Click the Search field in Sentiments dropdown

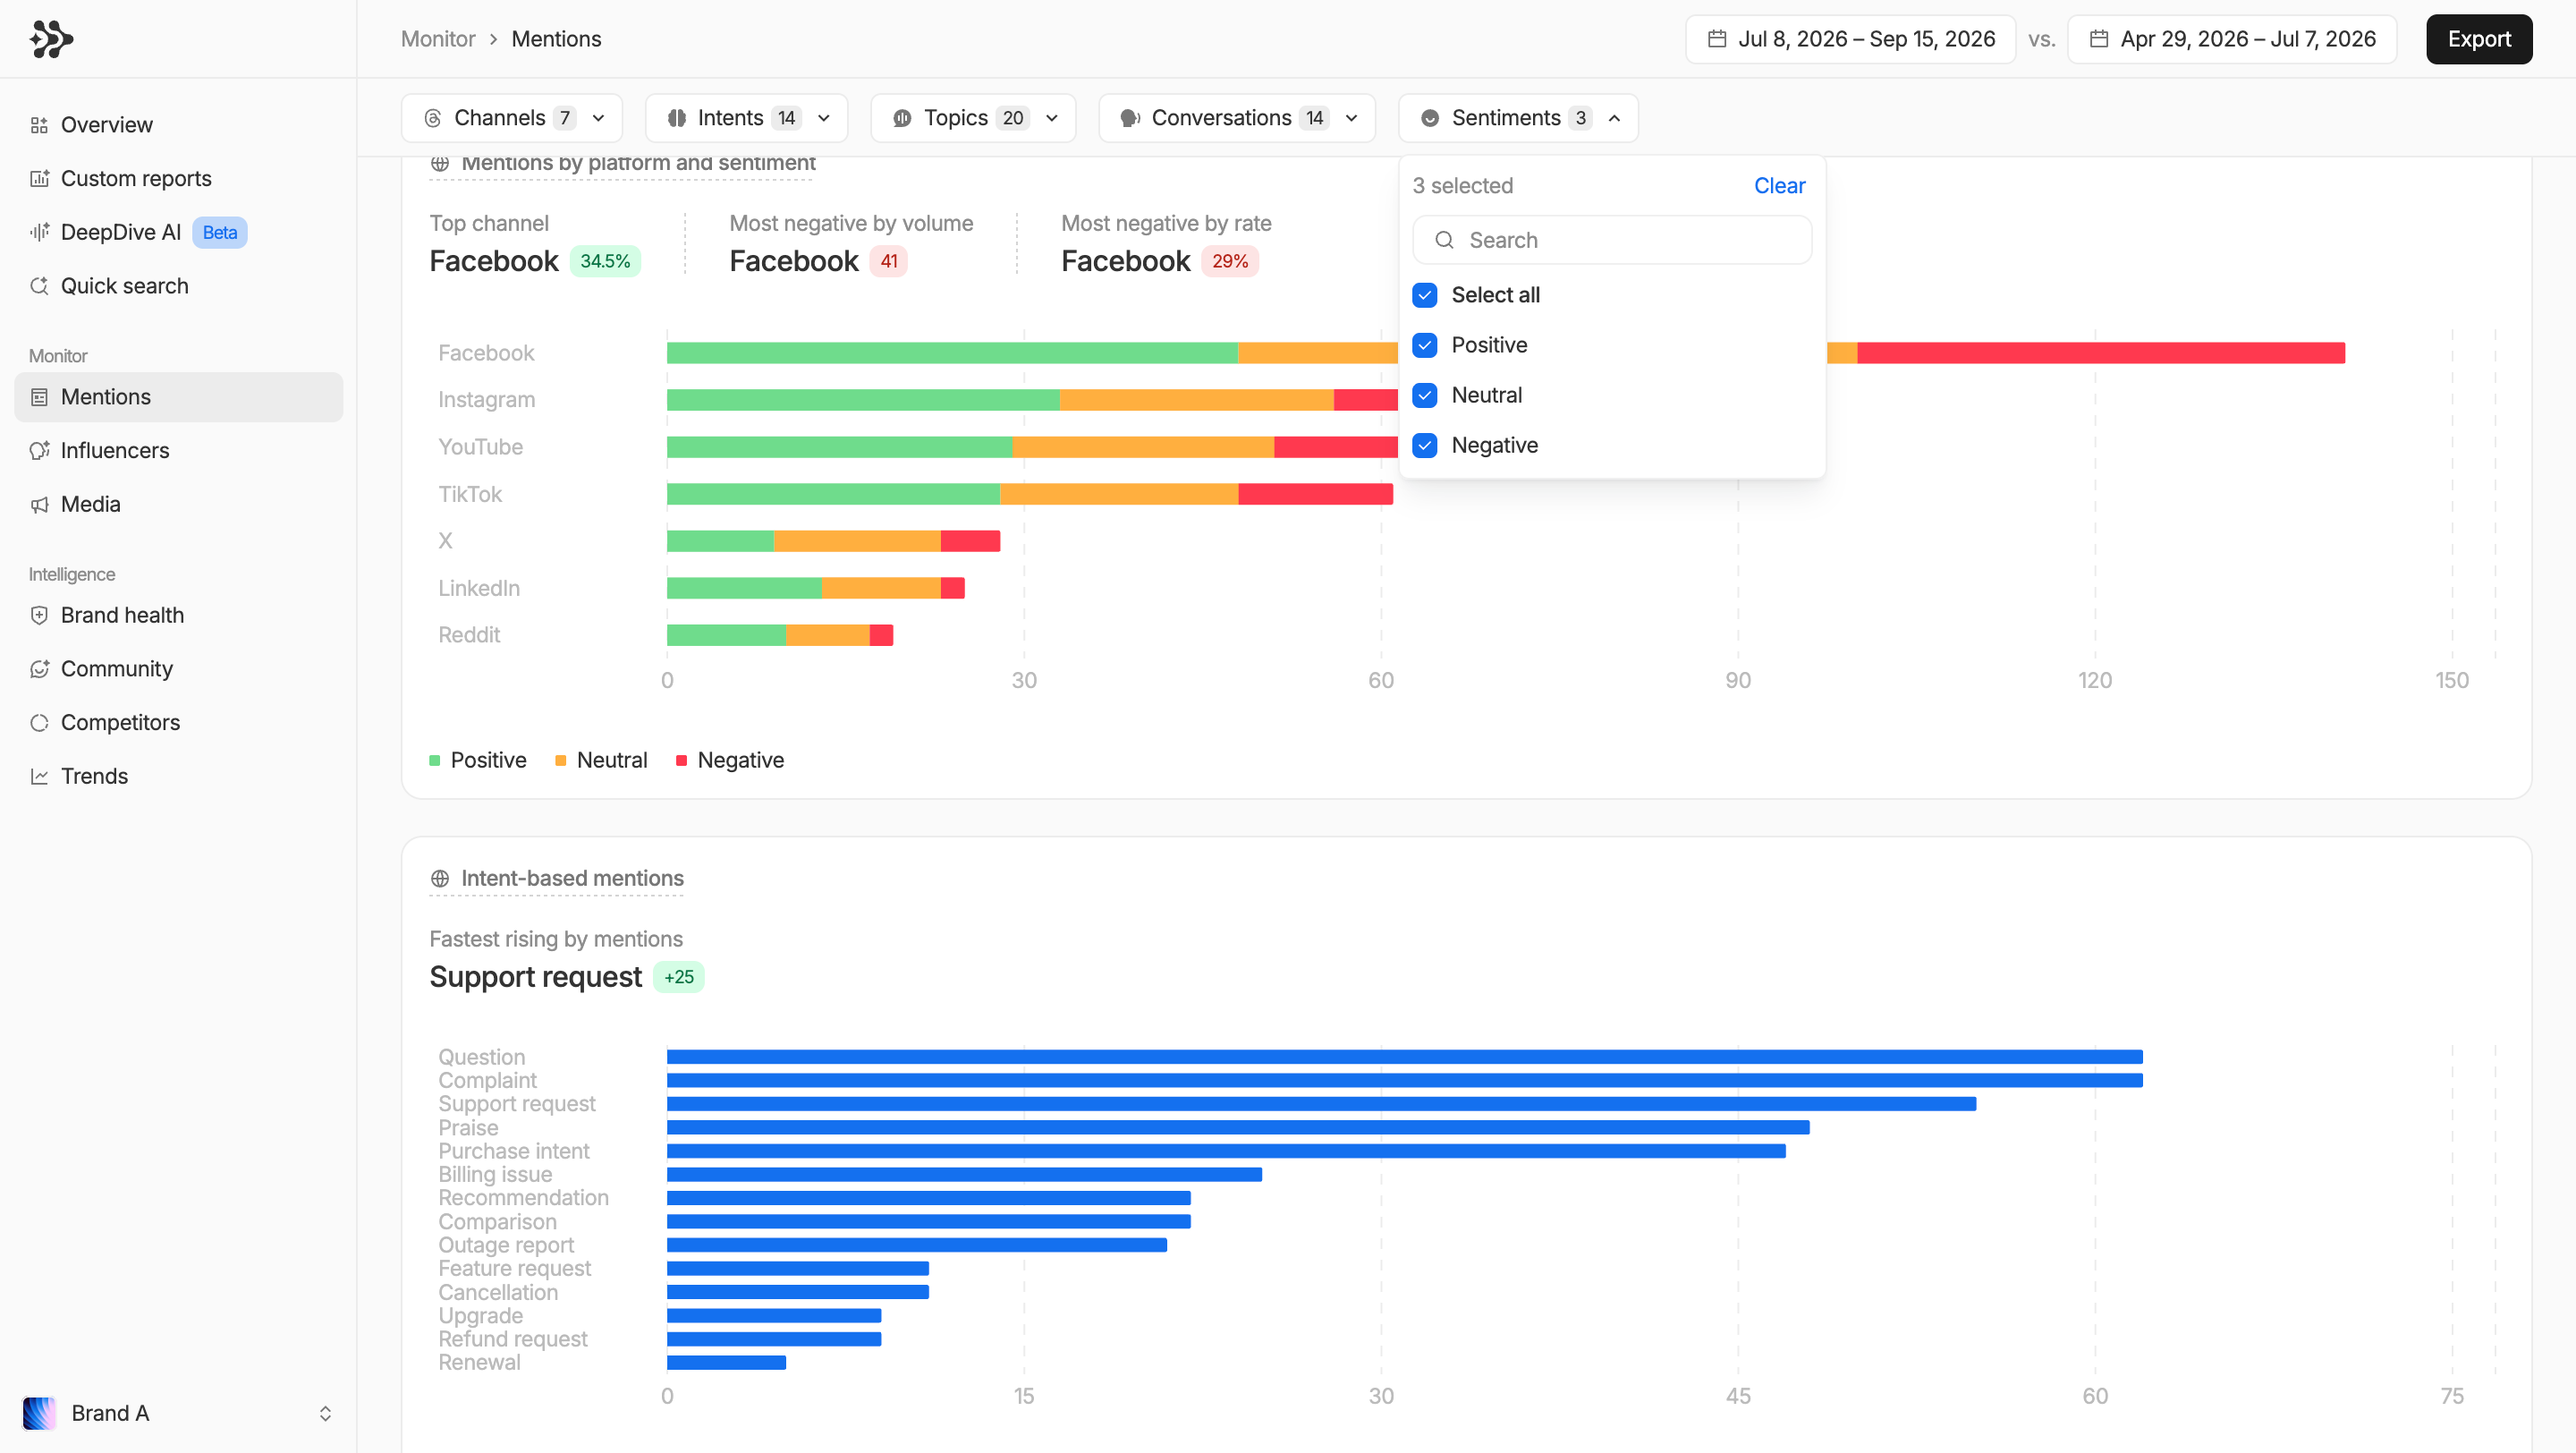coord(1612,240)
